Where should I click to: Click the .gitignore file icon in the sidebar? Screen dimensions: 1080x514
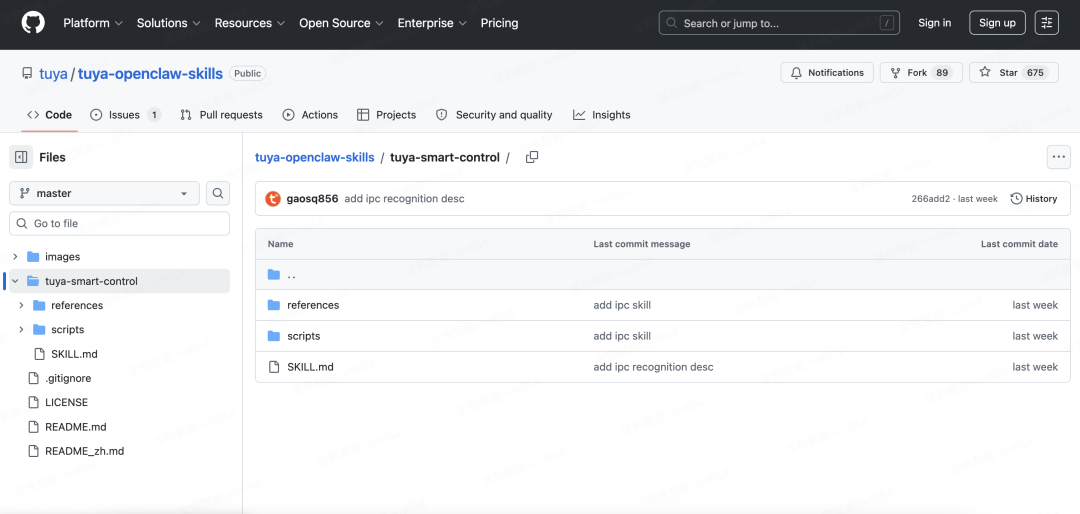pyautogui.click(x=32, y=378)
